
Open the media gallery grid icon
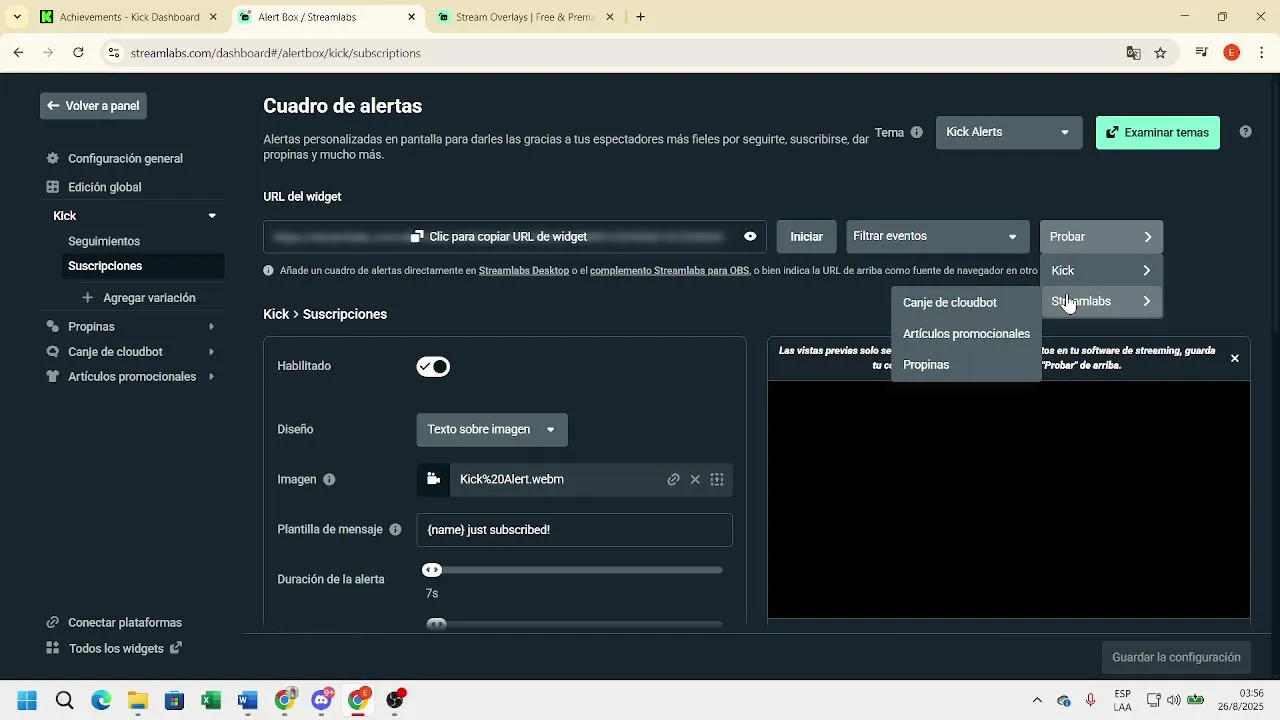717,480
